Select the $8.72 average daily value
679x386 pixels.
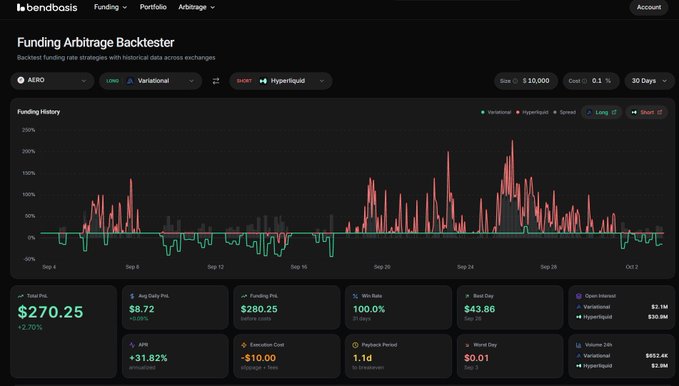pos(142,309)
